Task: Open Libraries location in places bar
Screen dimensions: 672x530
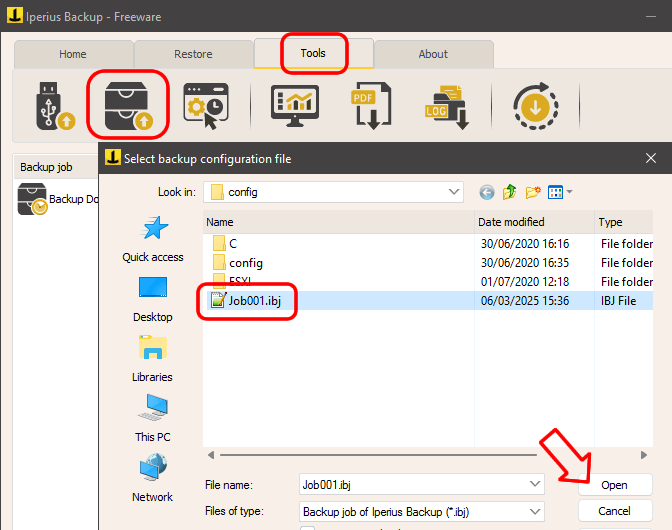Action: pyautogui.click(x=153, y=359)
